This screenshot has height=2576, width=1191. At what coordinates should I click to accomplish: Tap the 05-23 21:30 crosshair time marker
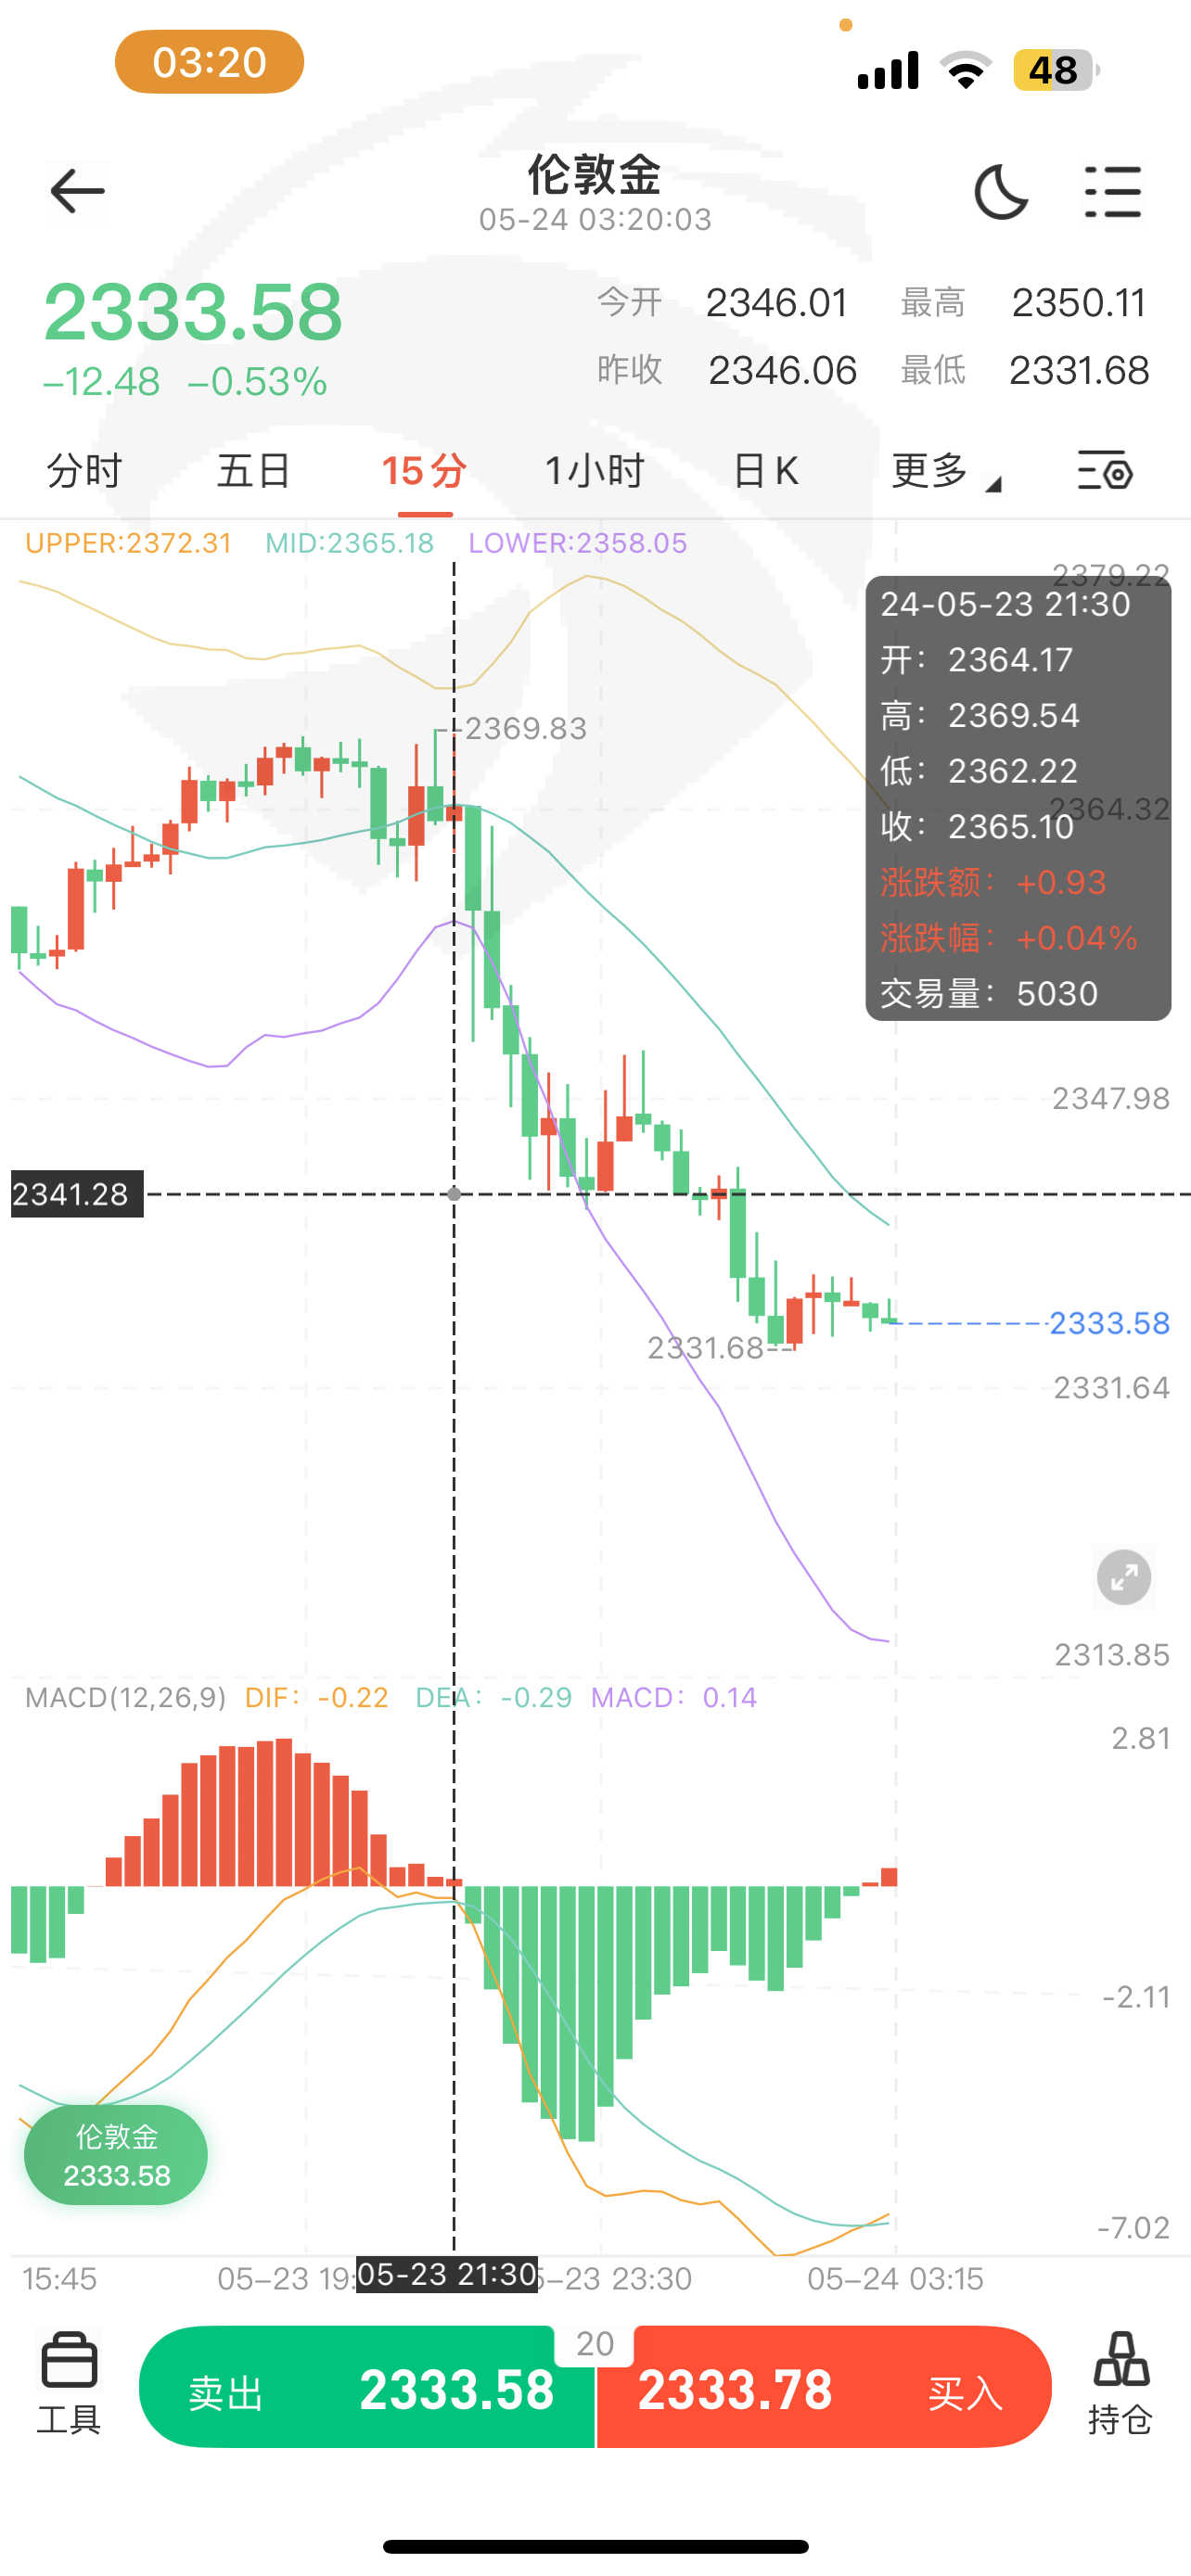pyautogui.click(x=447, y=2274)
